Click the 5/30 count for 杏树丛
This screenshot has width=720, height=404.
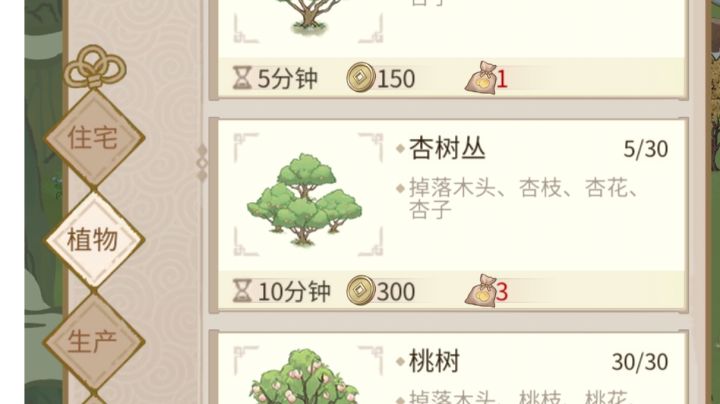[x=645, y=149]
